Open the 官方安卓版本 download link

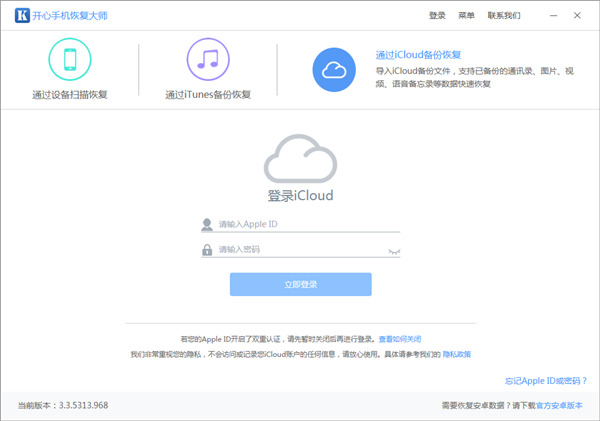[x=559, y=406]
